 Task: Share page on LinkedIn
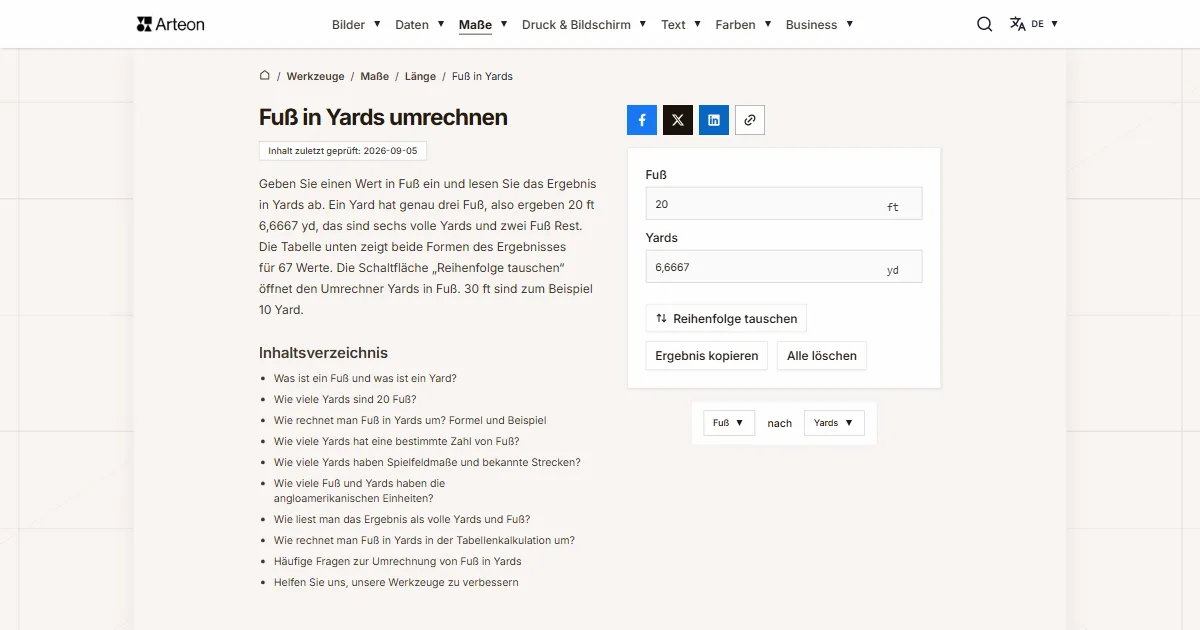coord(714,120)
